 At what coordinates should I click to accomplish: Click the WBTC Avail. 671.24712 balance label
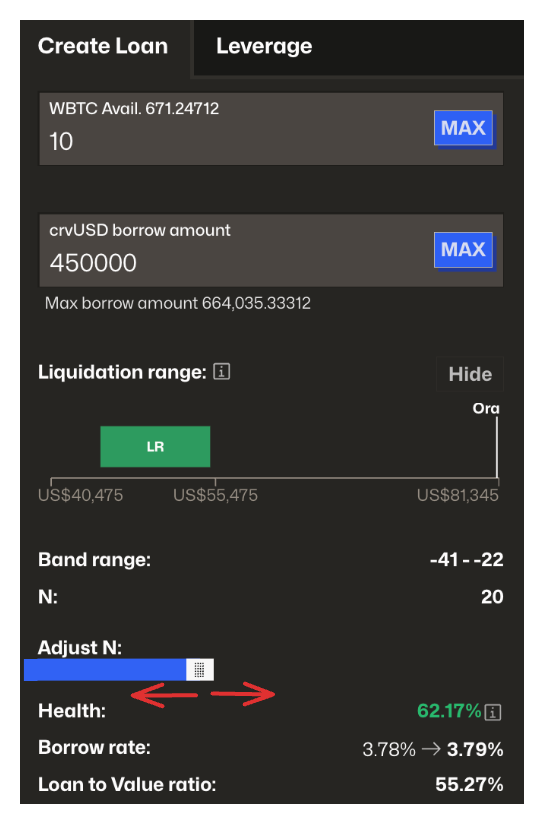[x=134, y=108]
